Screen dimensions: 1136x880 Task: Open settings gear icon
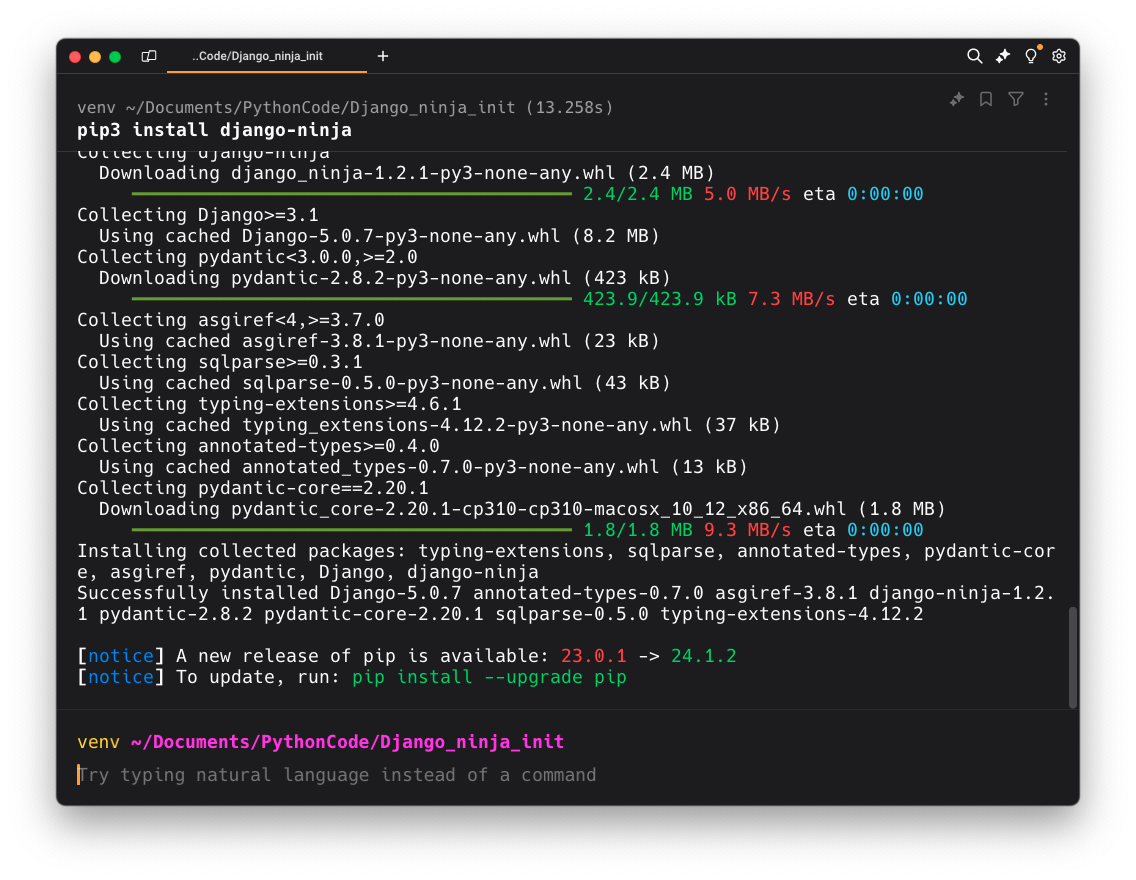(1059, 57)
